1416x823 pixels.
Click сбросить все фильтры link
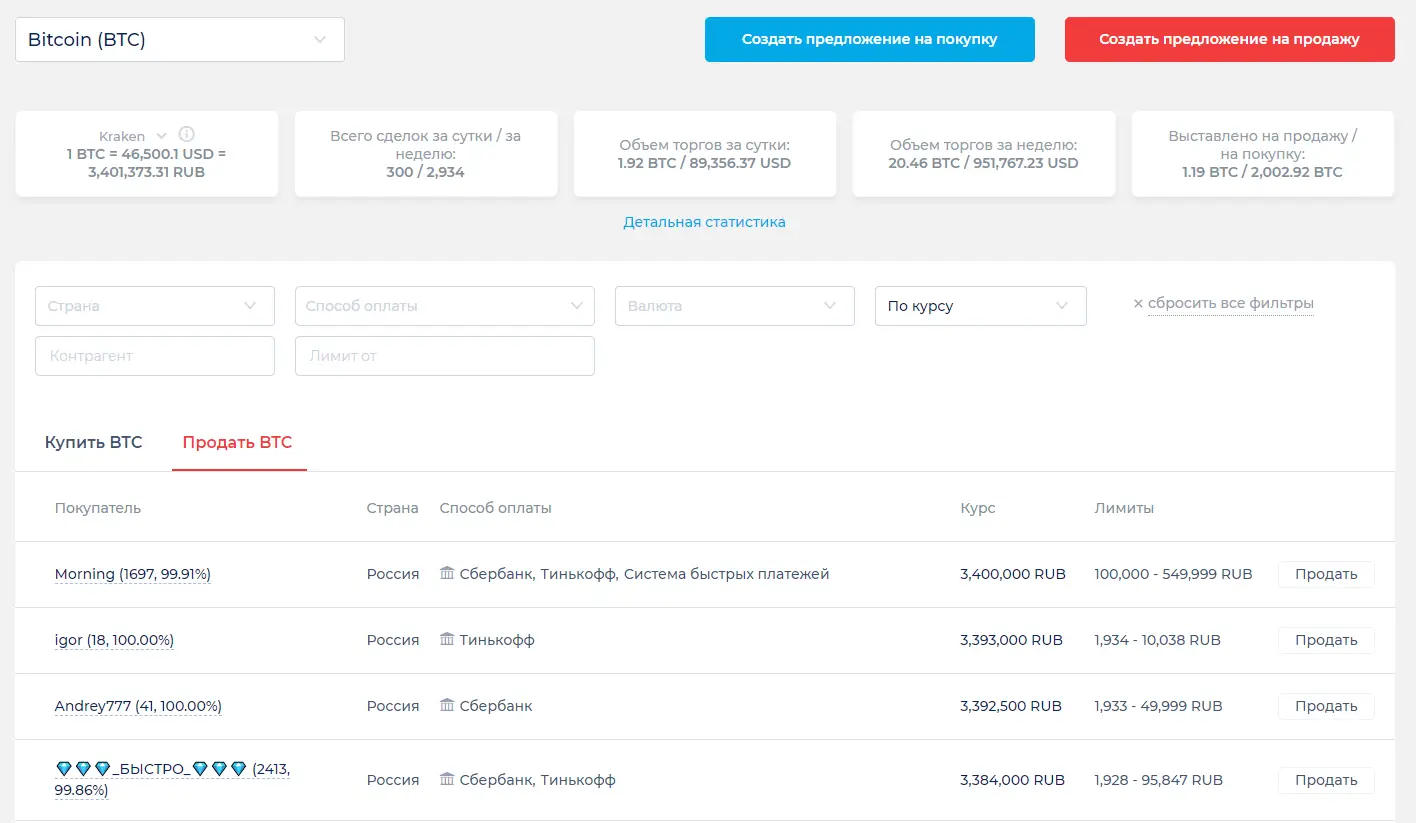tap(1231, 303)
